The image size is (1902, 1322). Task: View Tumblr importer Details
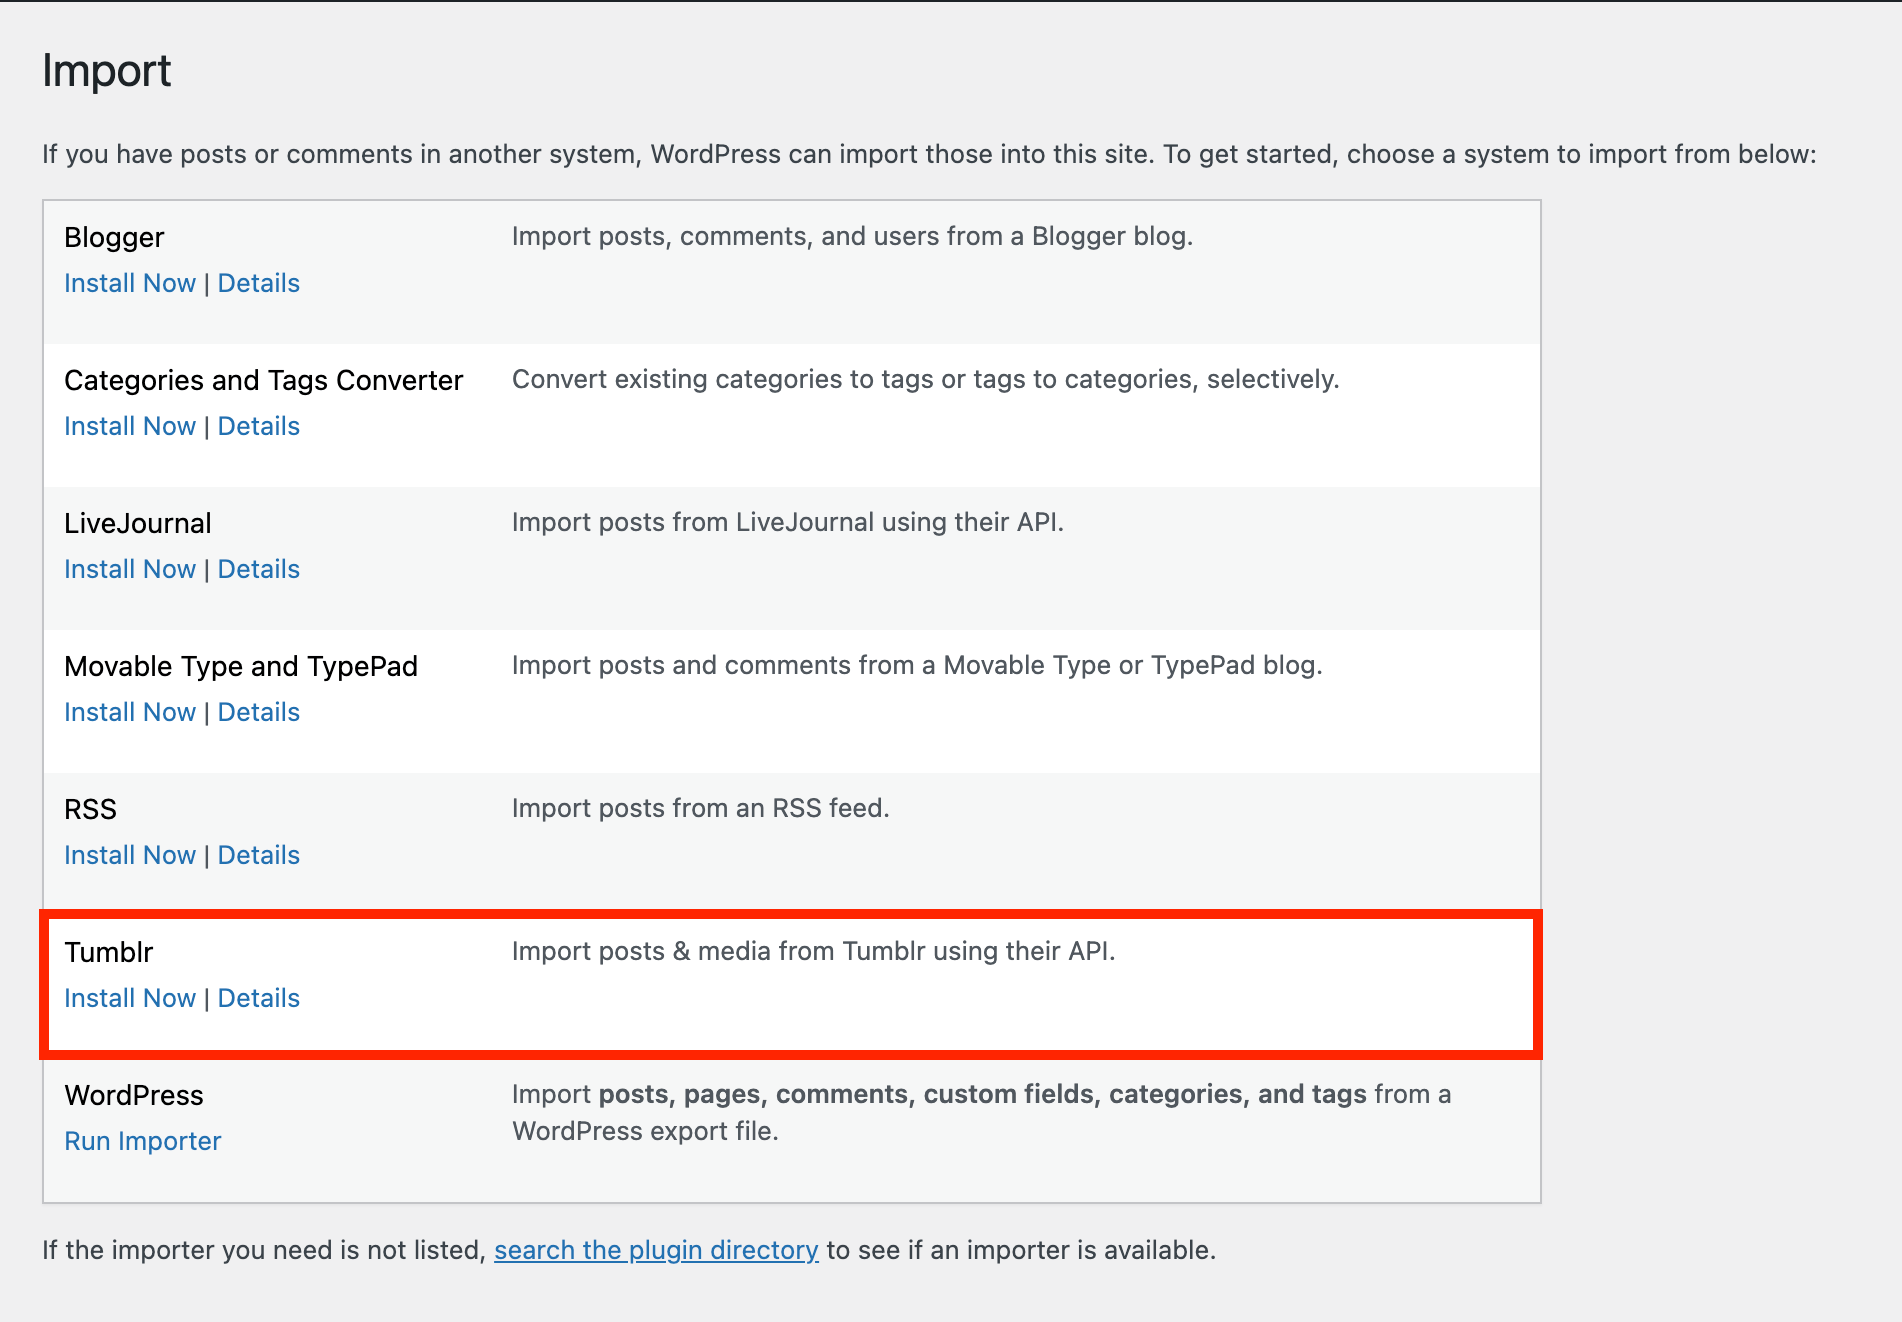click(x=259, y=998)
